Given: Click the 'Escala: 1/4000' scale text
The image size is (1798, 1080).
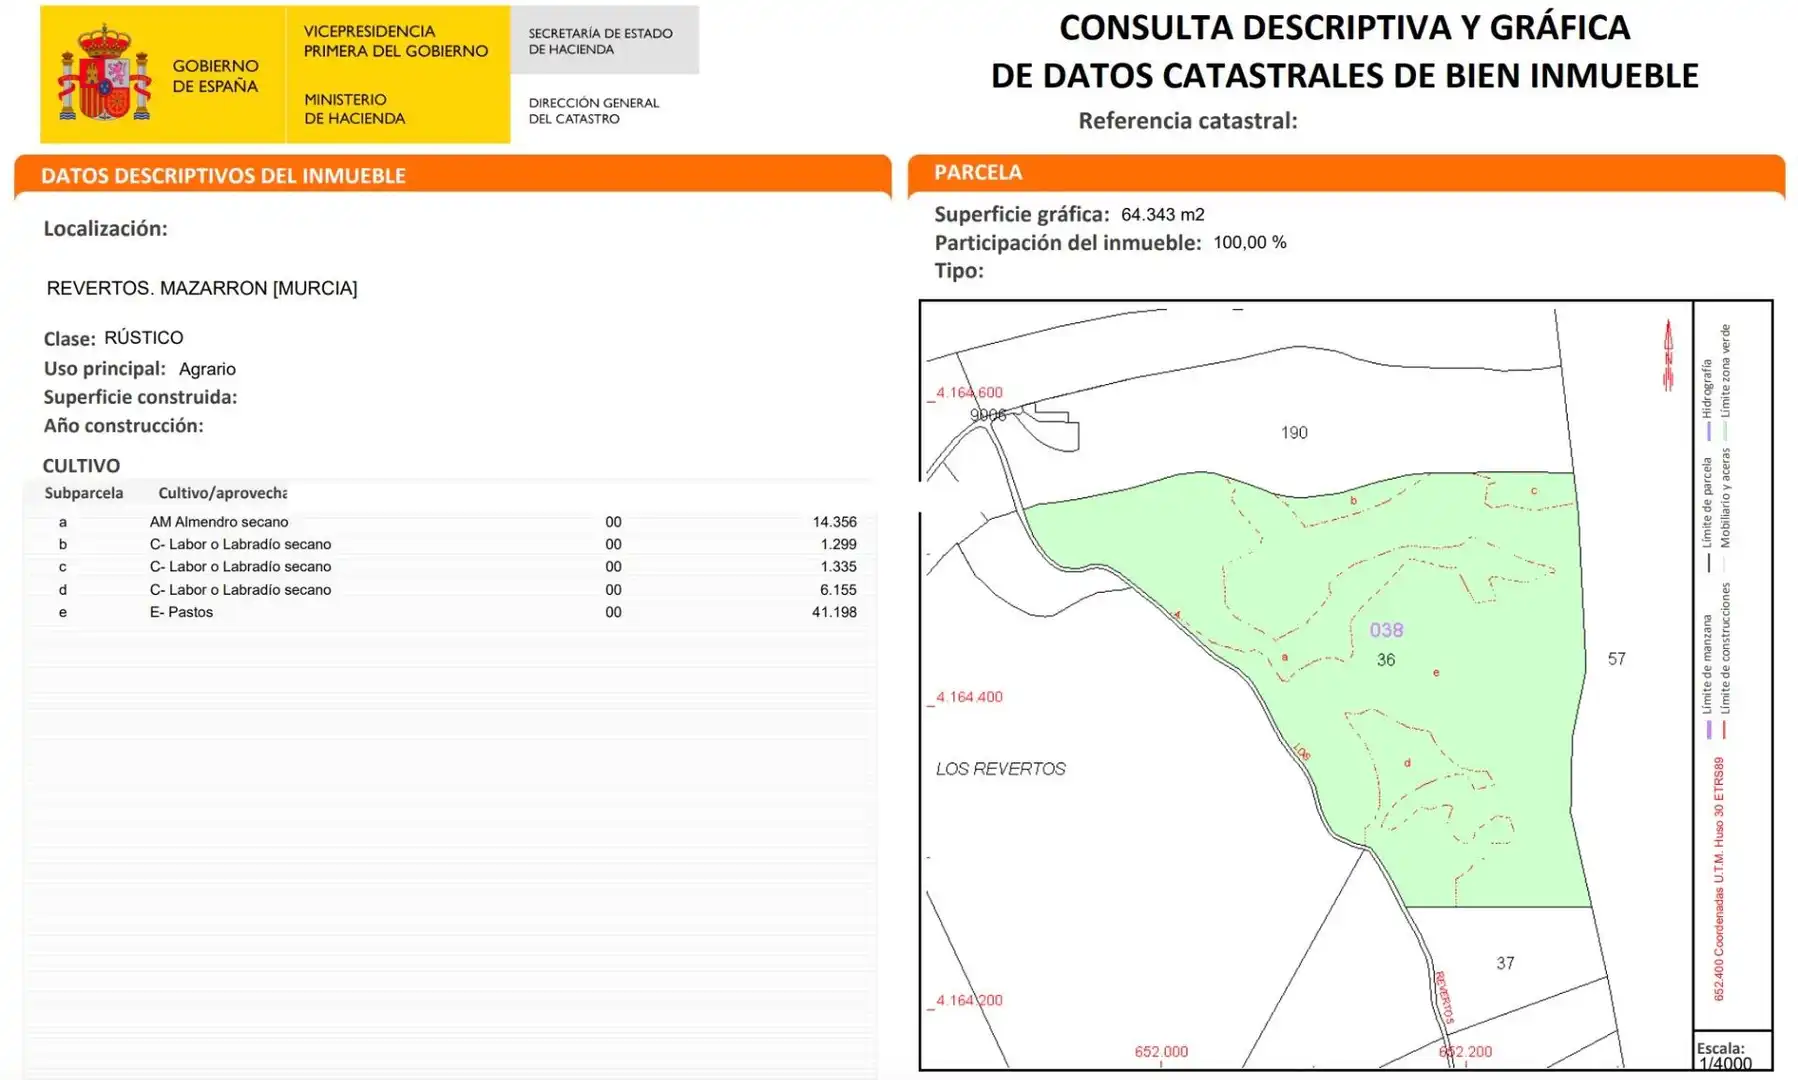Looking at the screenshot, I should coord(1724,1056).
